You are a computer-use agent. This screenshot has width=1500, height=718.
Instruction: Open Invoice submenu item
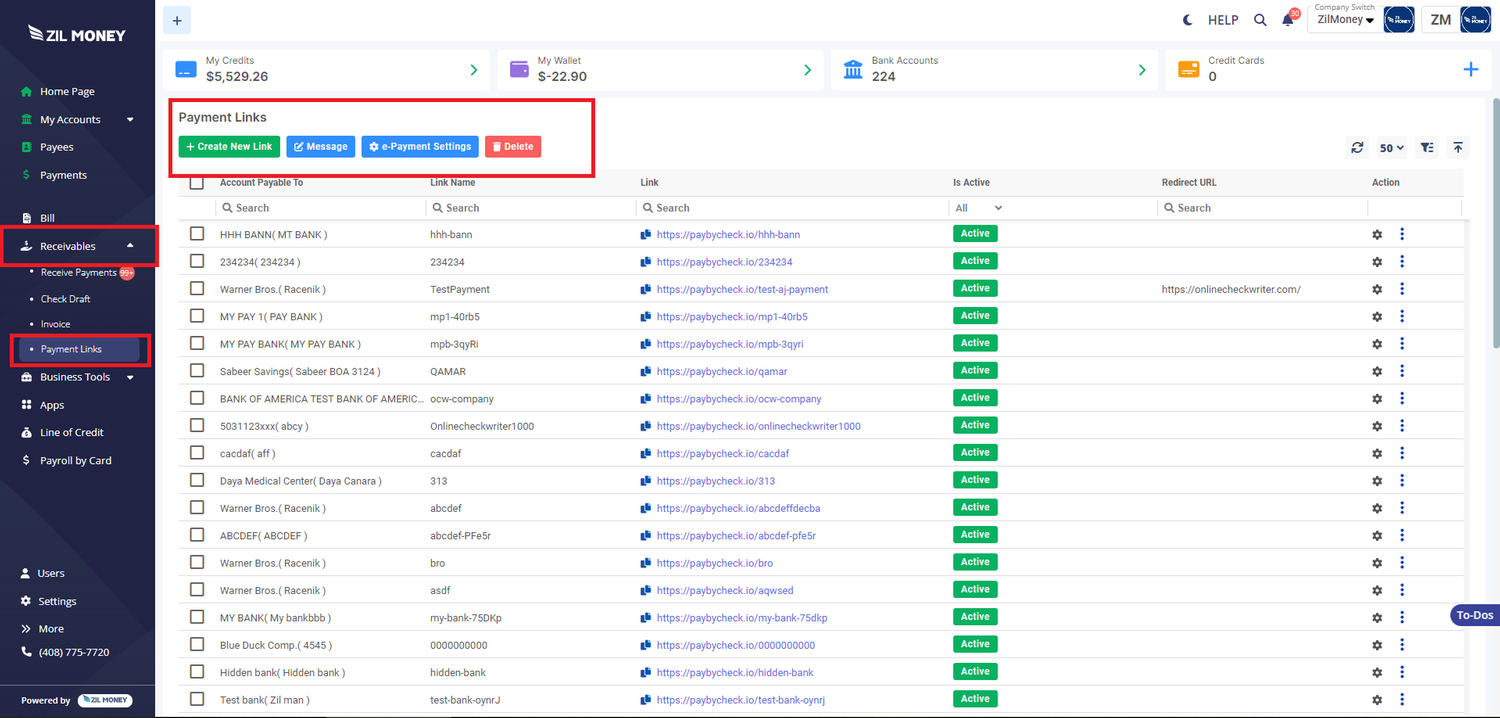(x=56, y=324)
